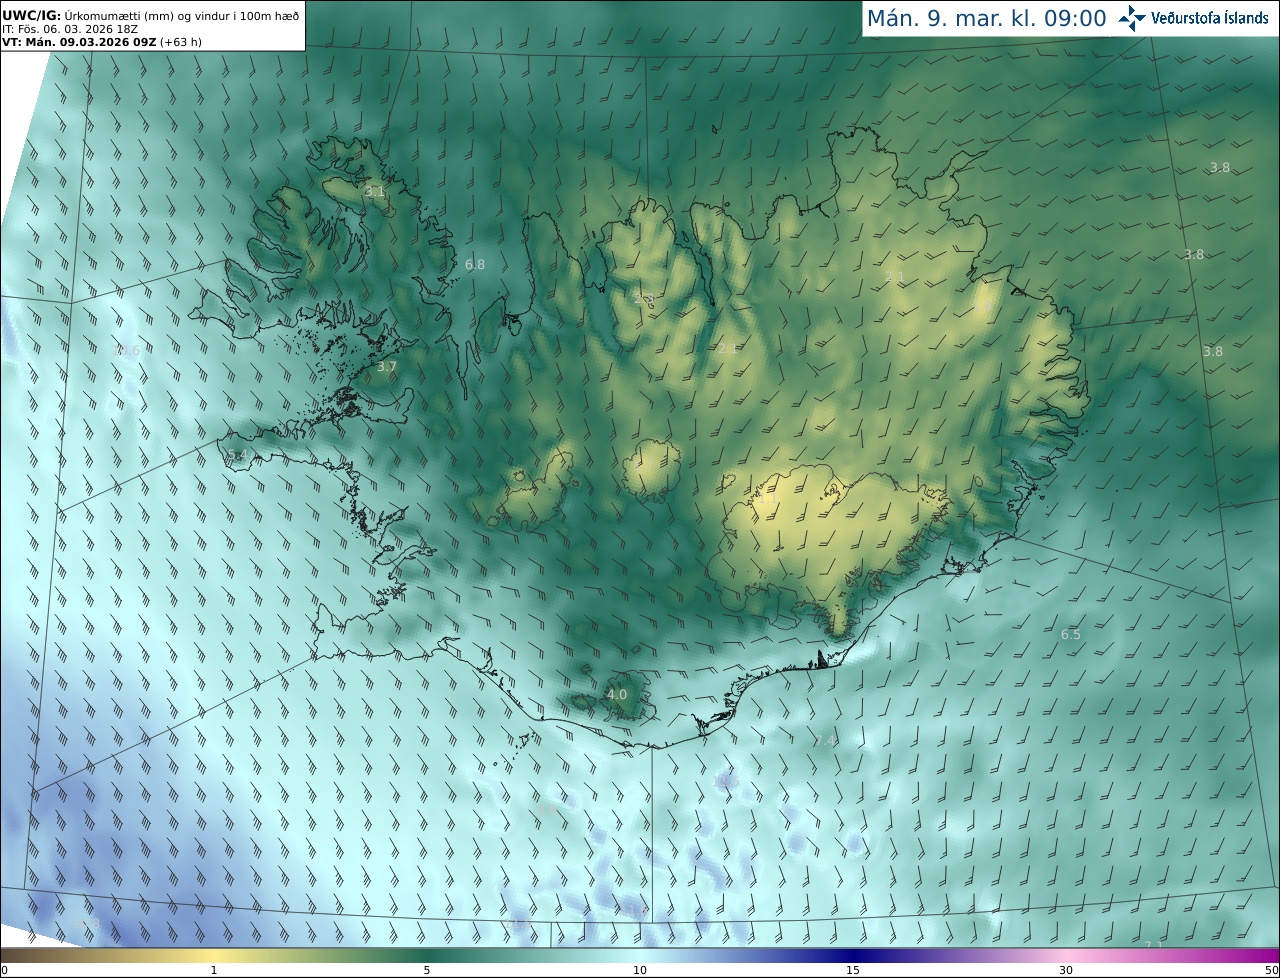Click the color scale label 1
This screenshot has height=978, width=1280.
tap(214, 971)
